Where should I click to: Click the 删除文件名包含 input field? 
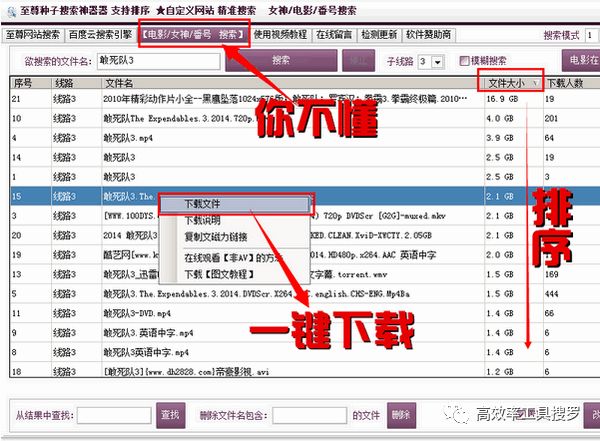(x=310, y=415)
